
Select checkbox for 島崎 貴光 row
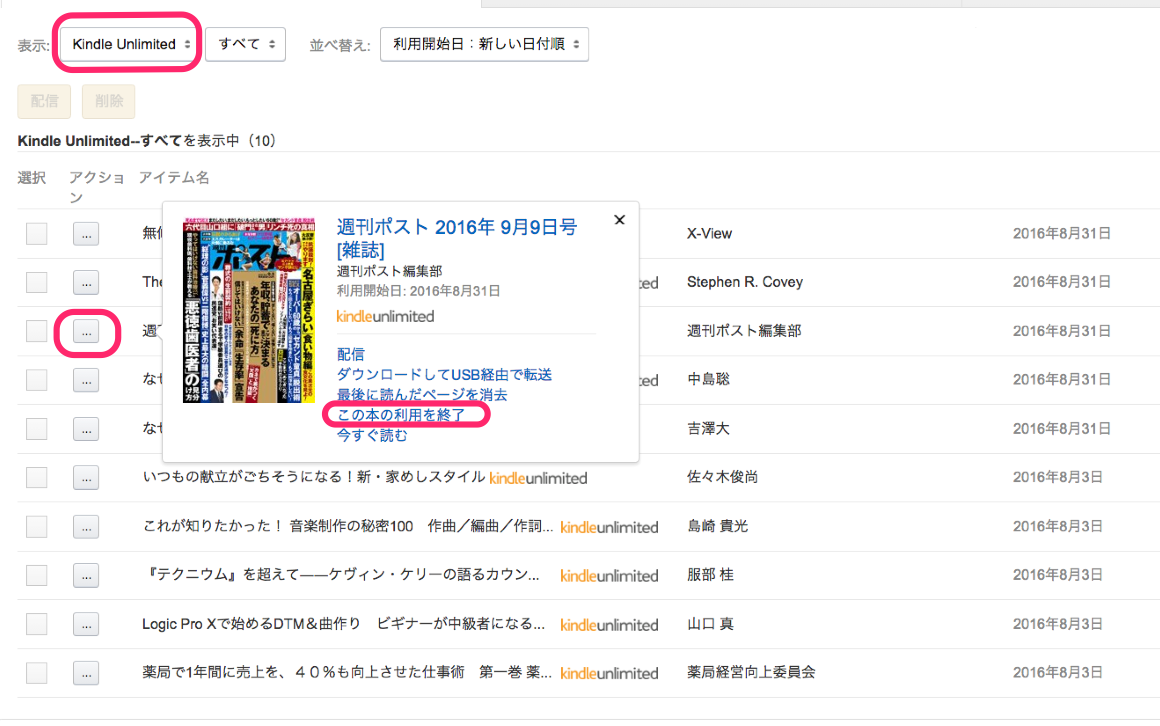36,527
